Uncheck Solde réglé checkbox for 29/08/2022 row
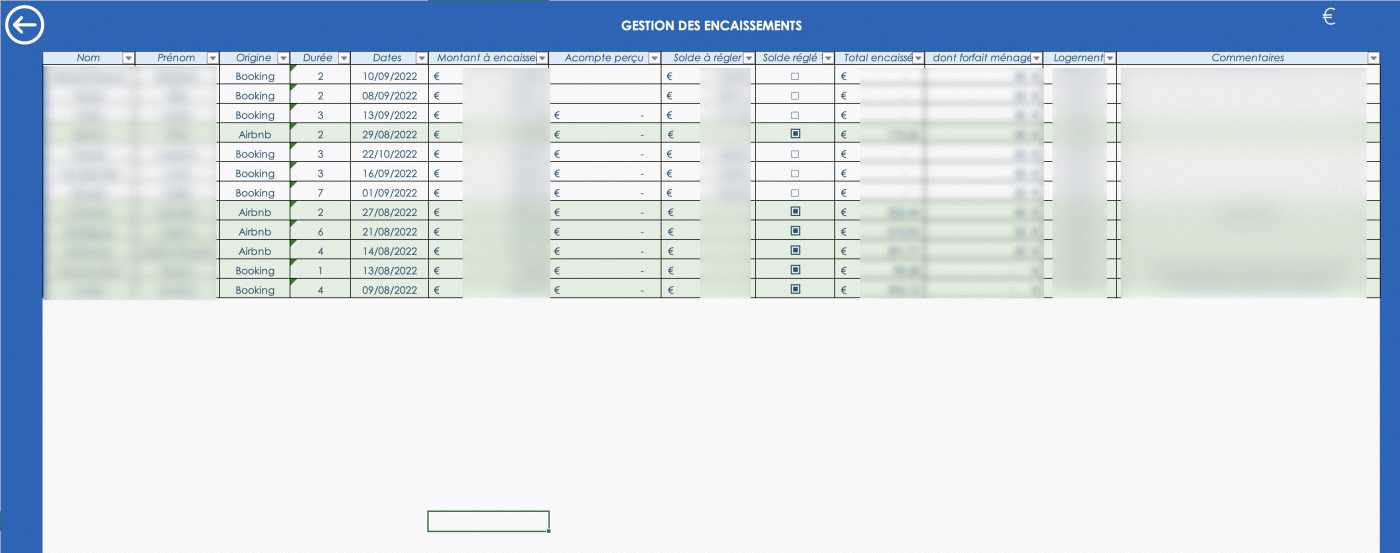1400x553 pixels. coord(795,134)
